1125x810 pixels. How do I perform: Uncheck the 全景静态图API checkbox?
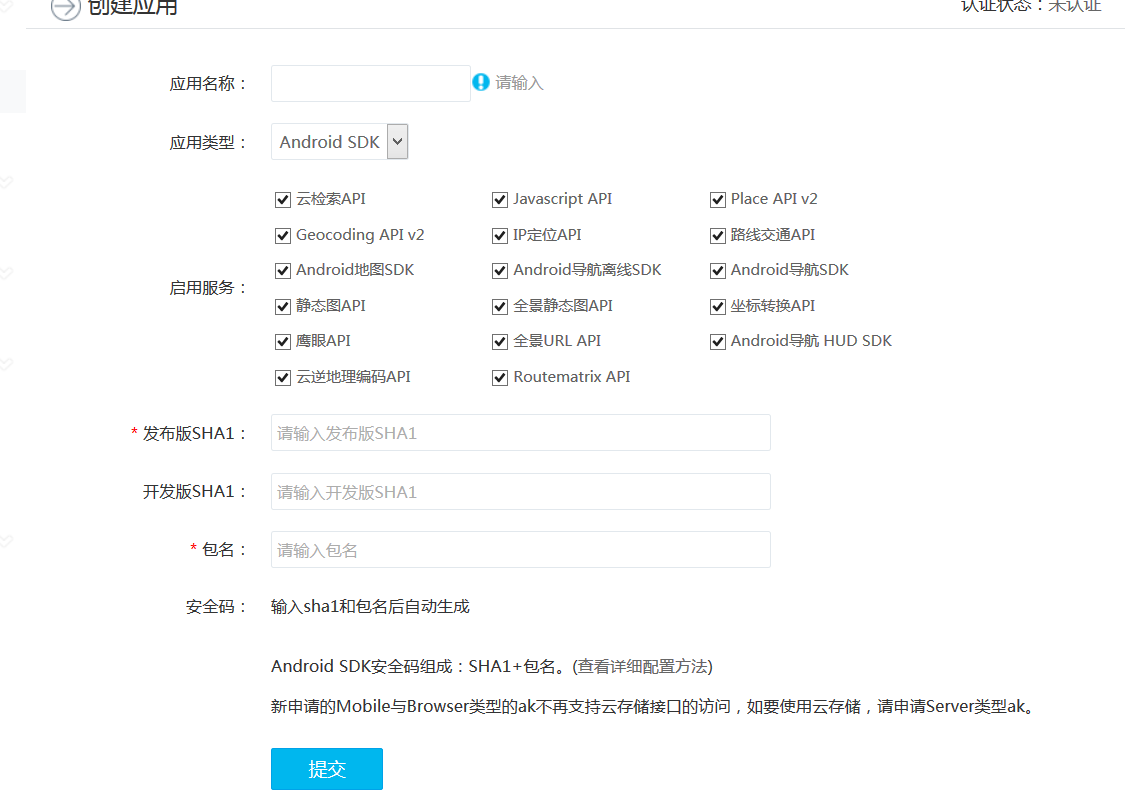click(500, 306)
